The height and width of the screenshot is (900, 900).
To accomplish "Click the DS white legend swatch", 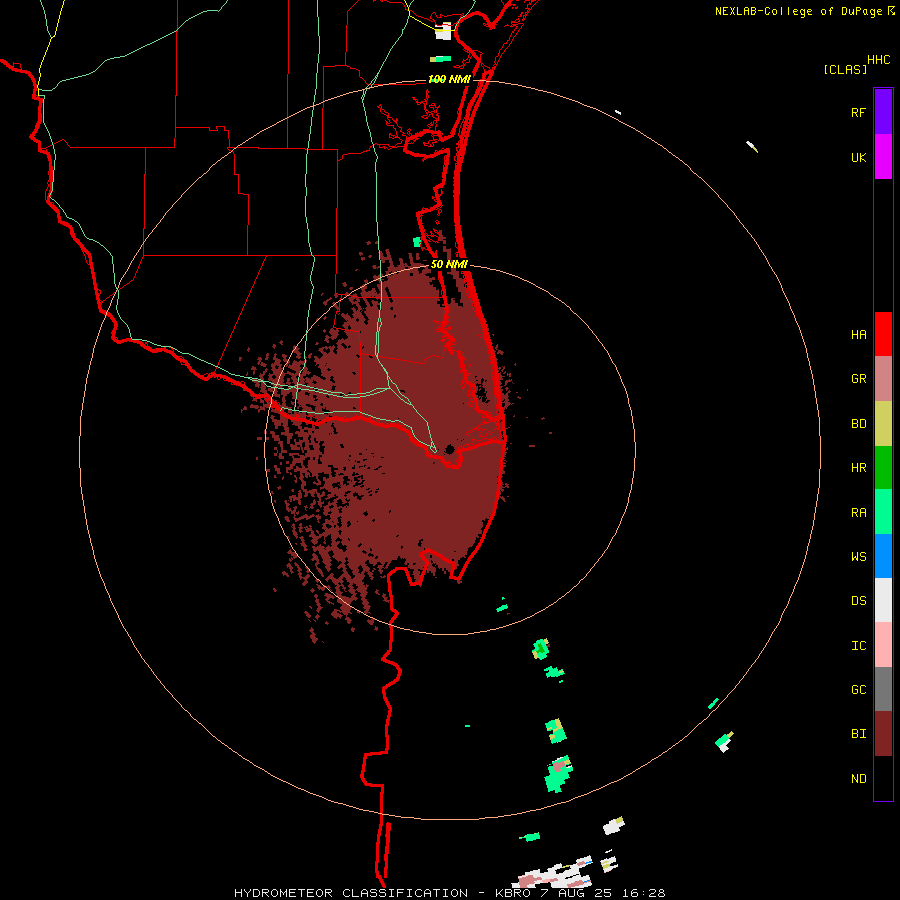I will point(883,600).
